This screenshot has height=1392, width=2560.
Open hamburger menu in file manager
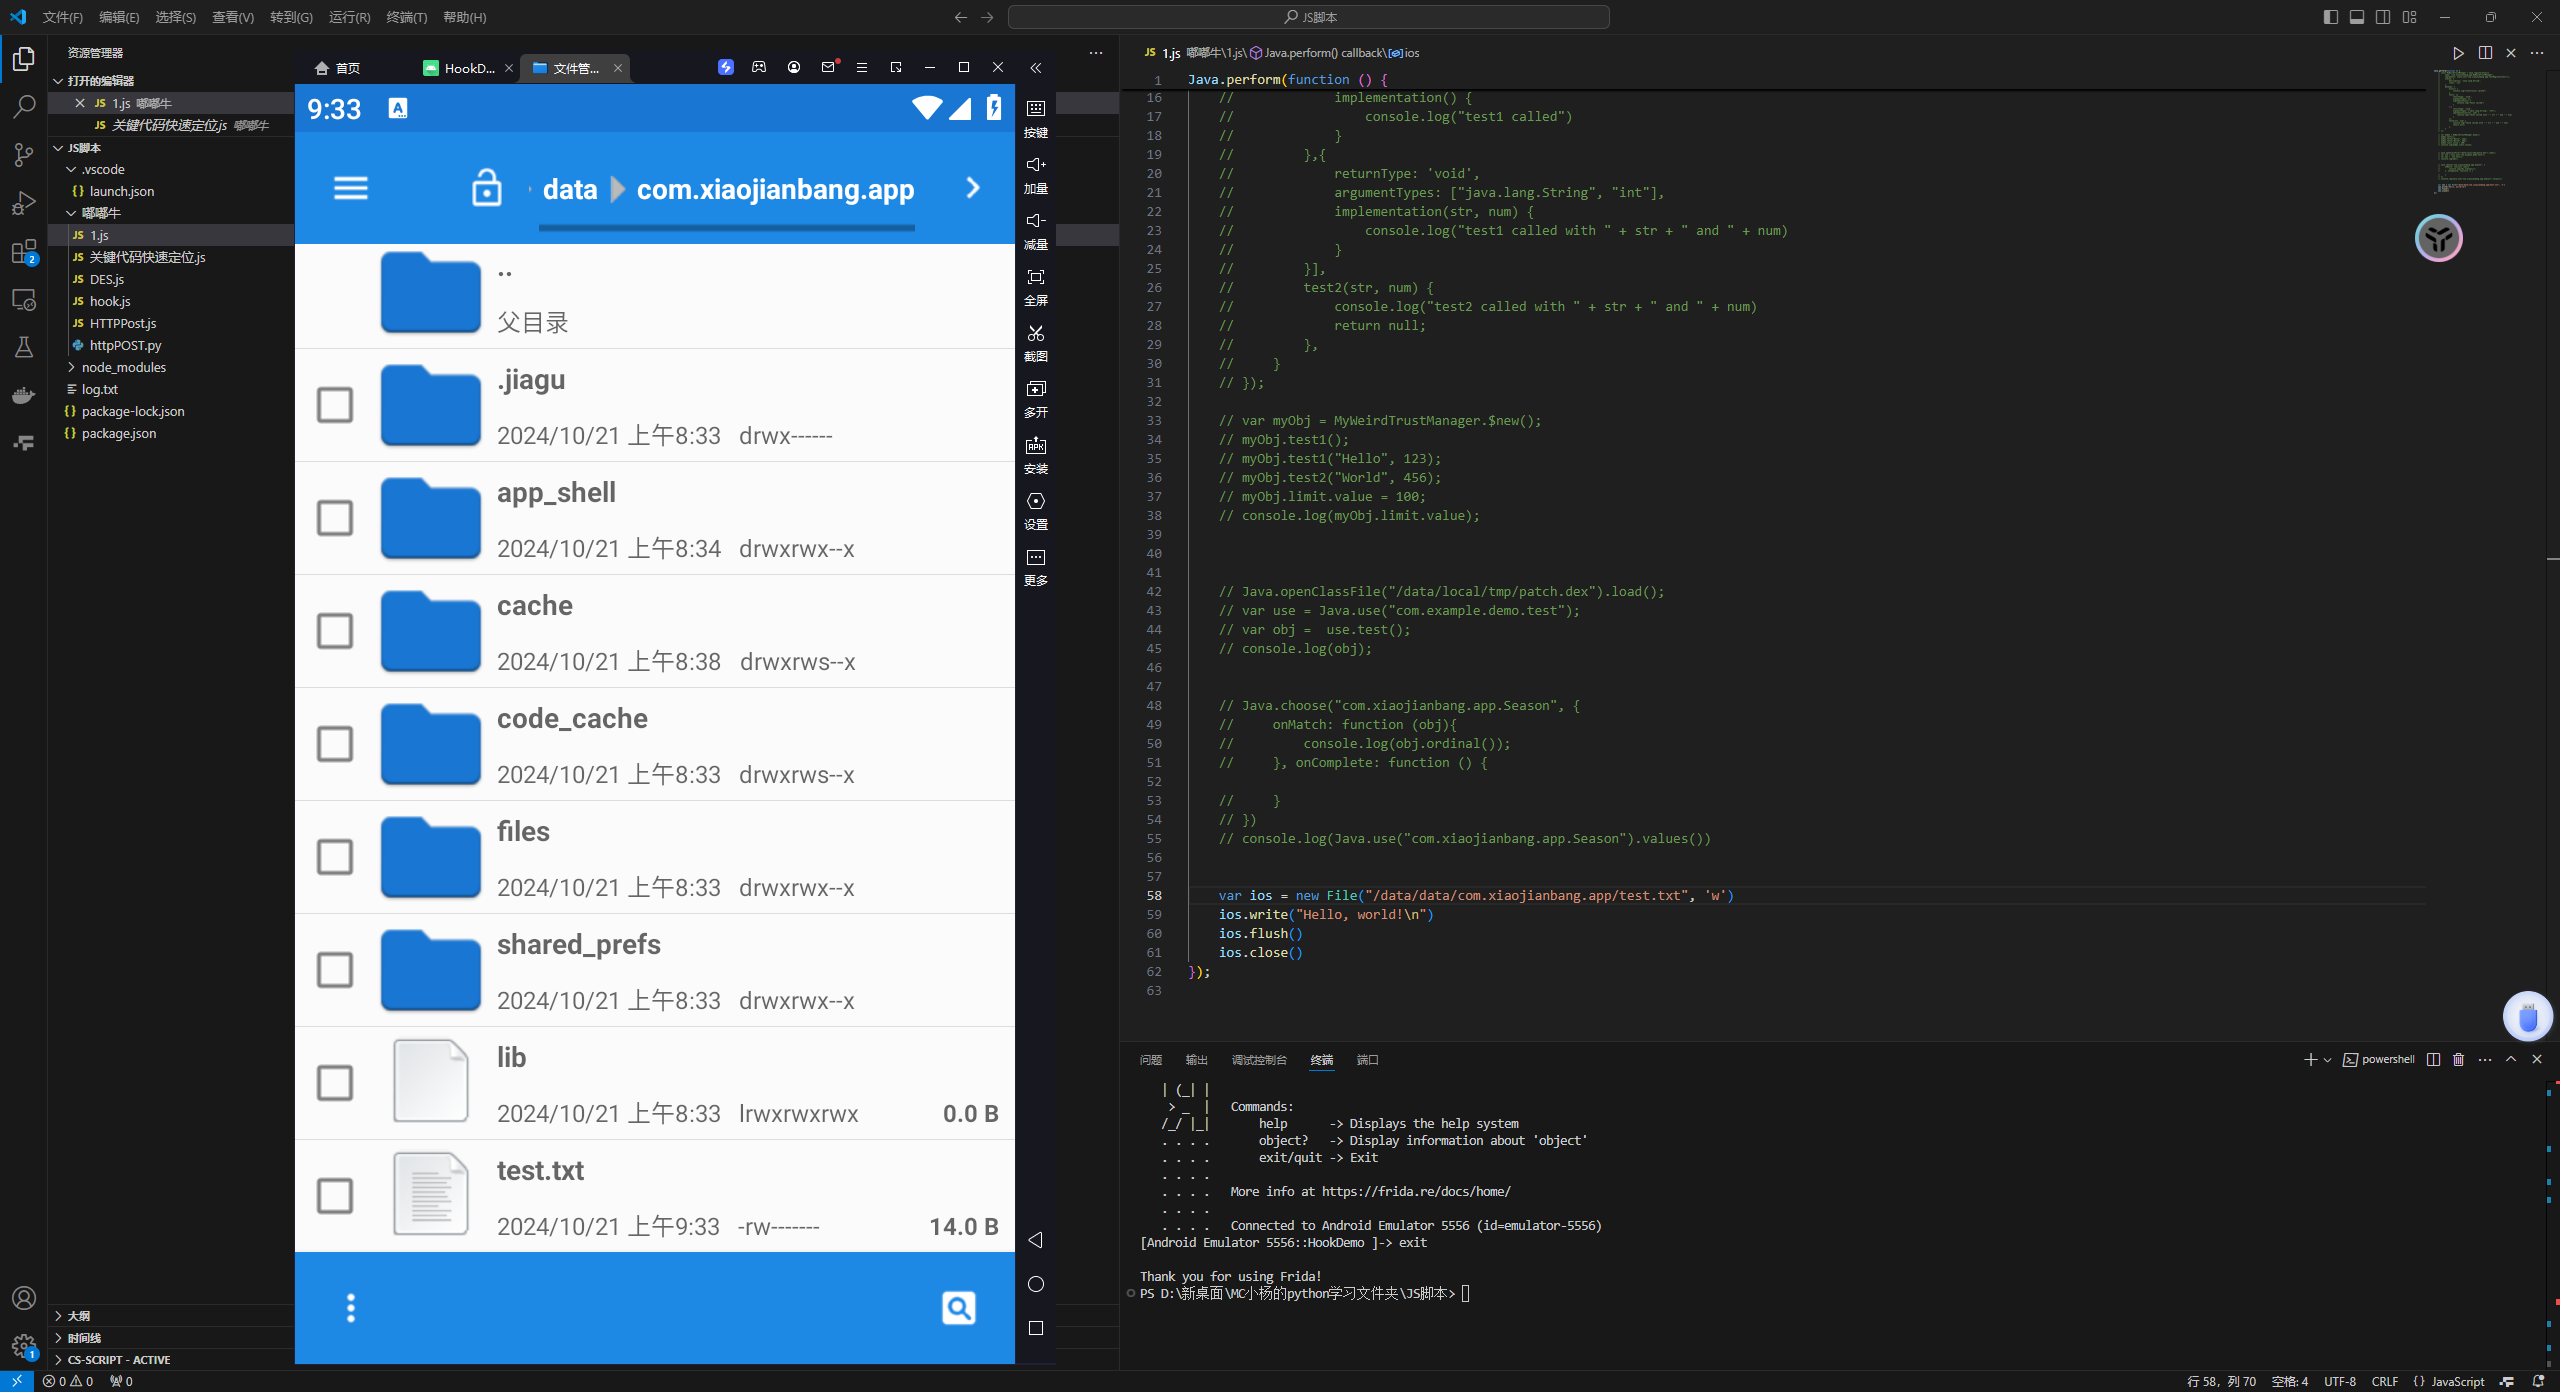click(x=350, y=188)
